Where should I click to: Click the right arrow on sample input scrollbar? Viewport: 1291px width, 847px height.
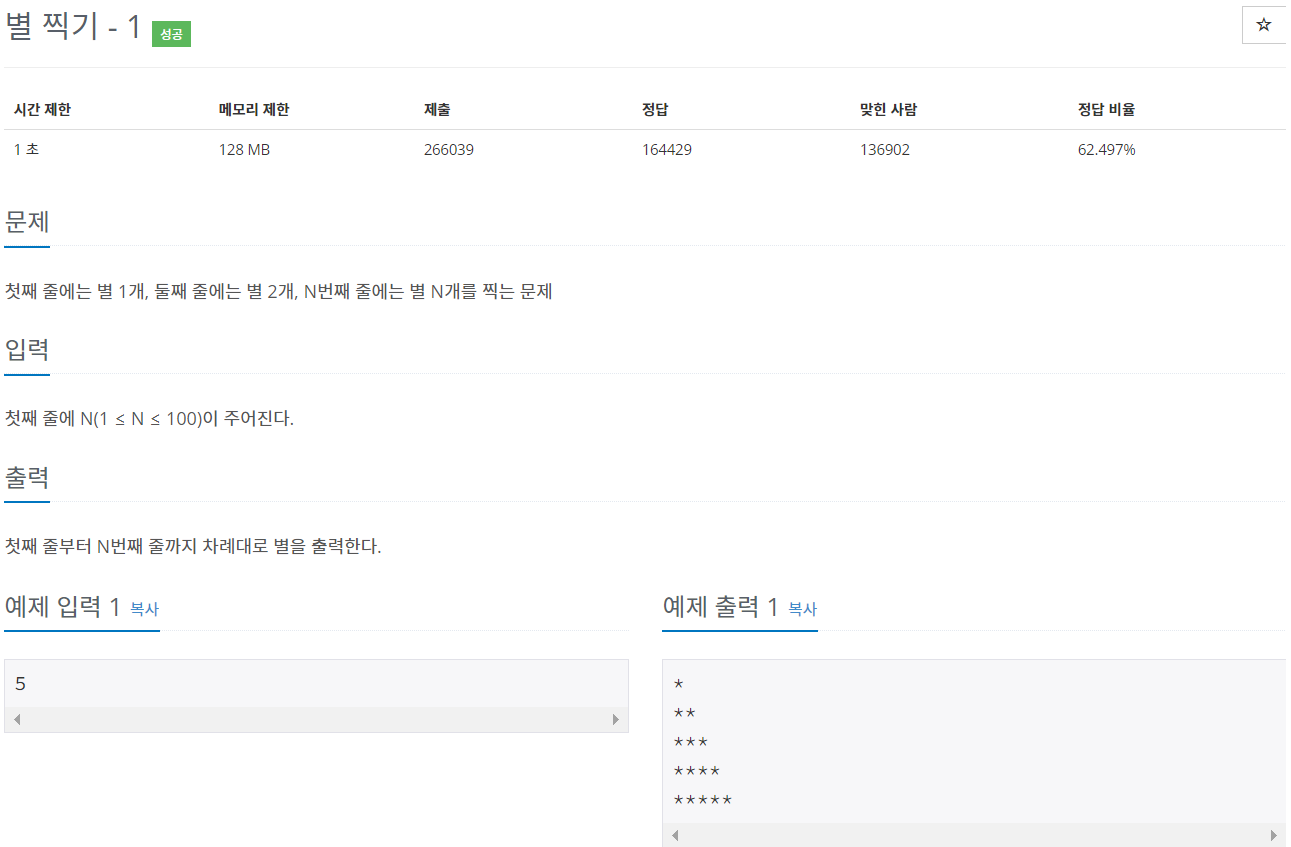[x=617, y=718]
